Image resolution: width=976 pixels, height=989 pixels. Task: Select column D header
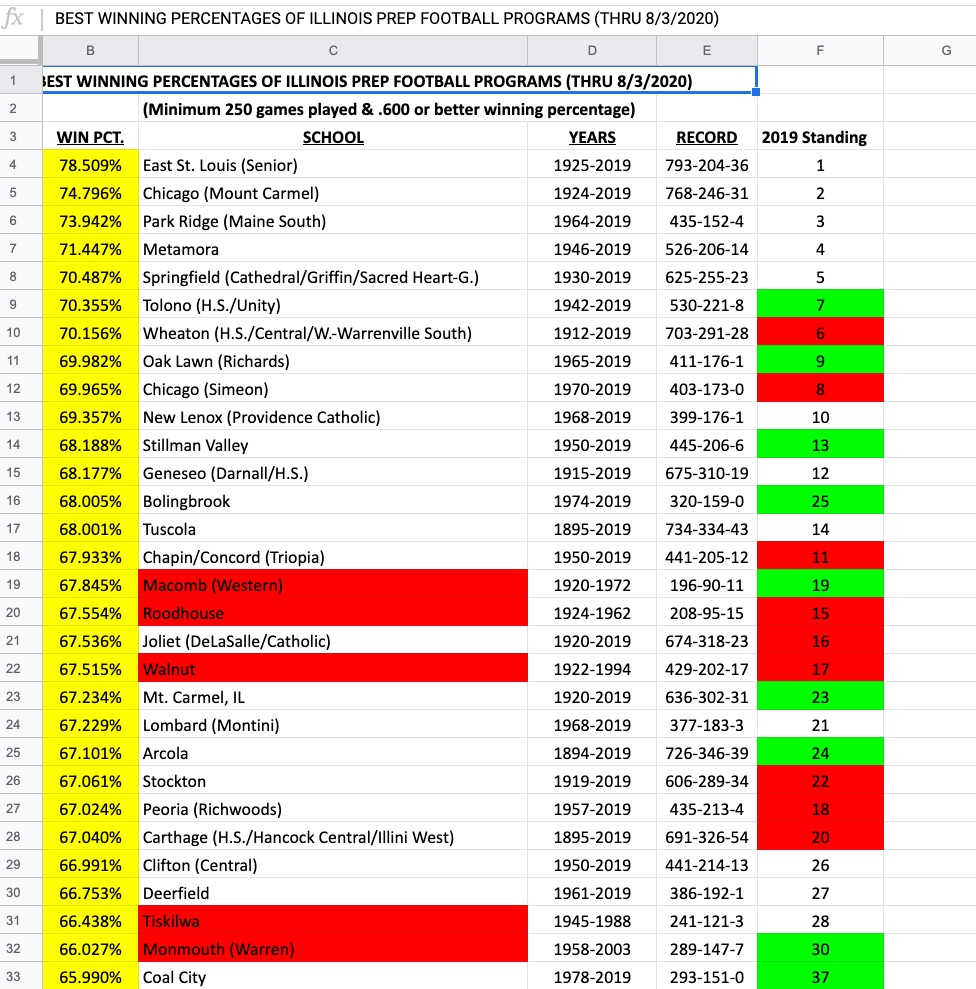592,50
